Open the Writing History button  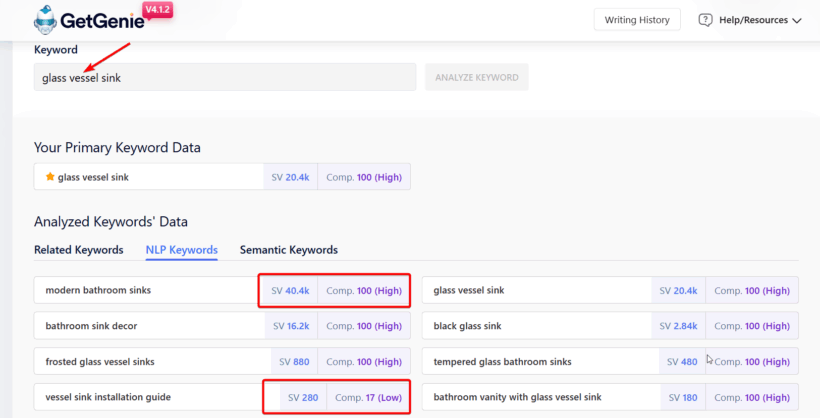637,20
